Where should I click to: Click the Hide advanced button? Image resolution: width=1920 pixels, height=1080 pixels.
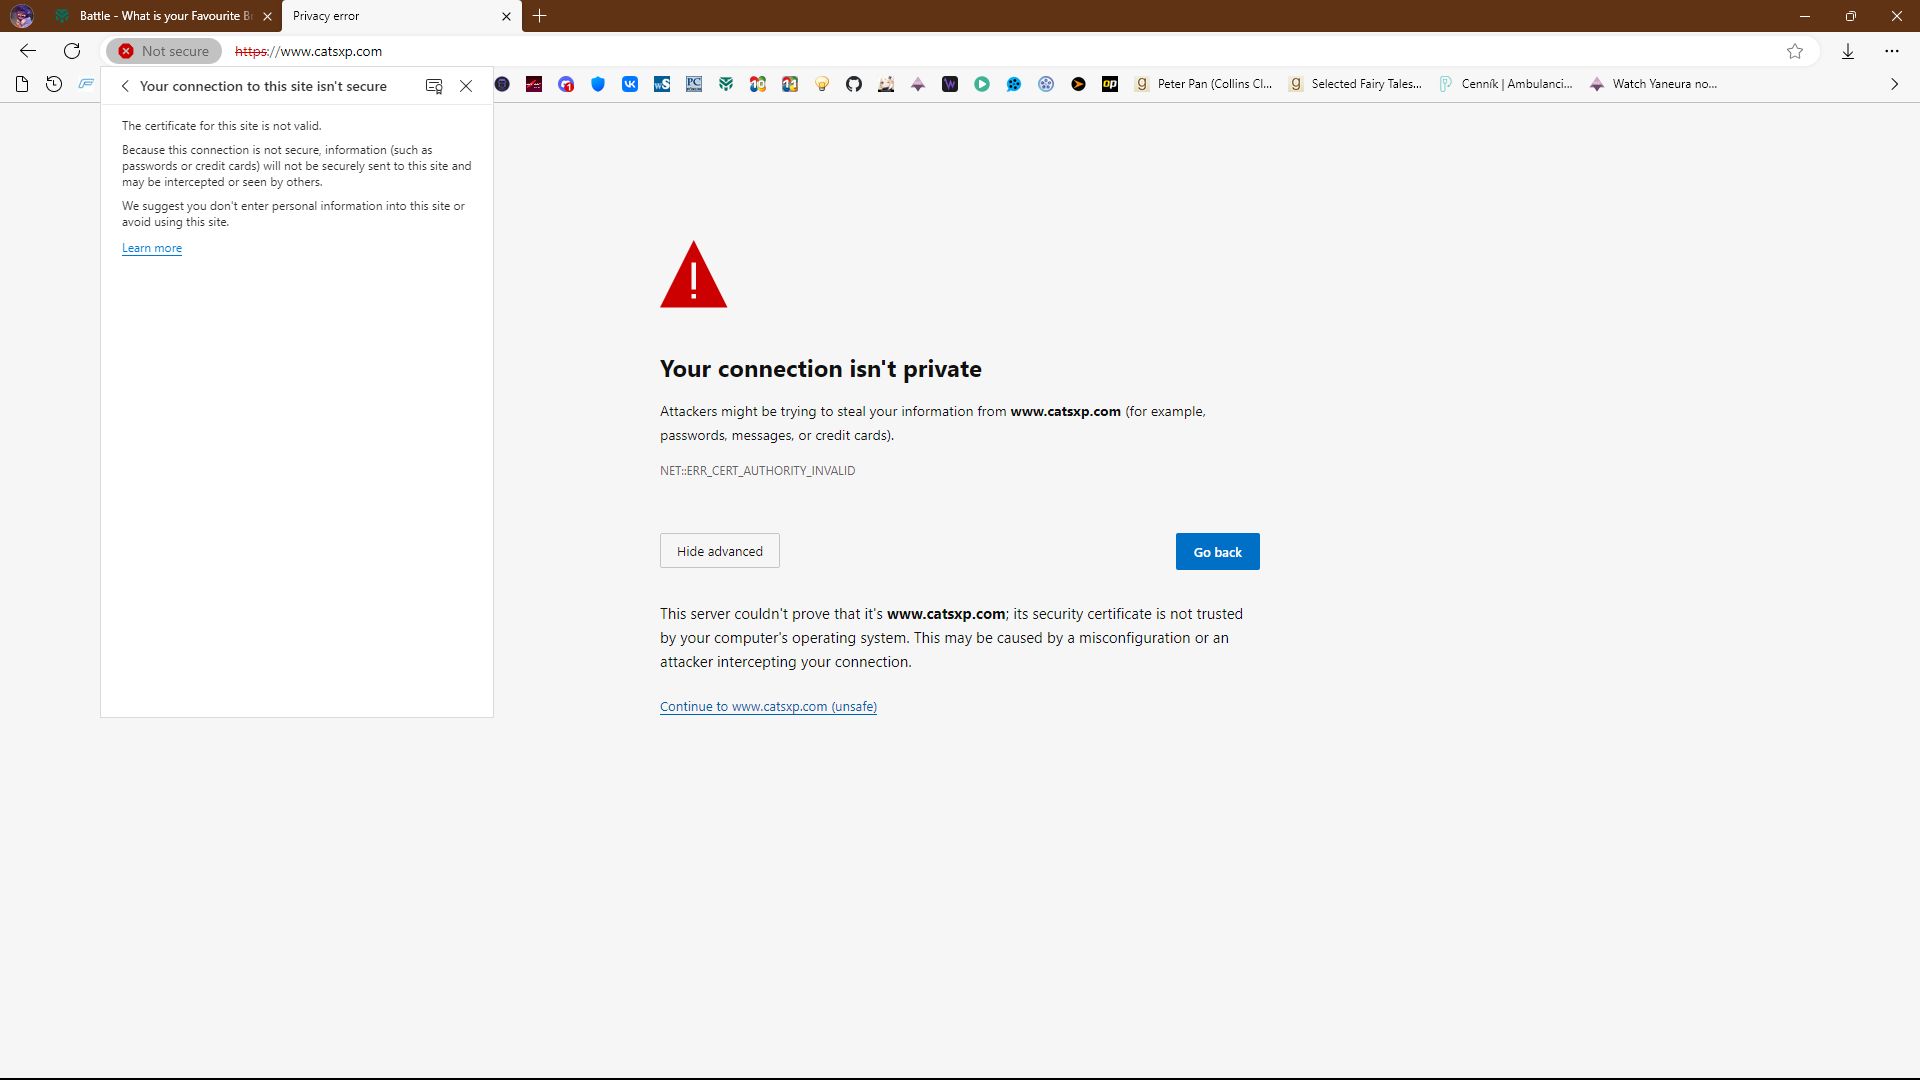(720, 551)
